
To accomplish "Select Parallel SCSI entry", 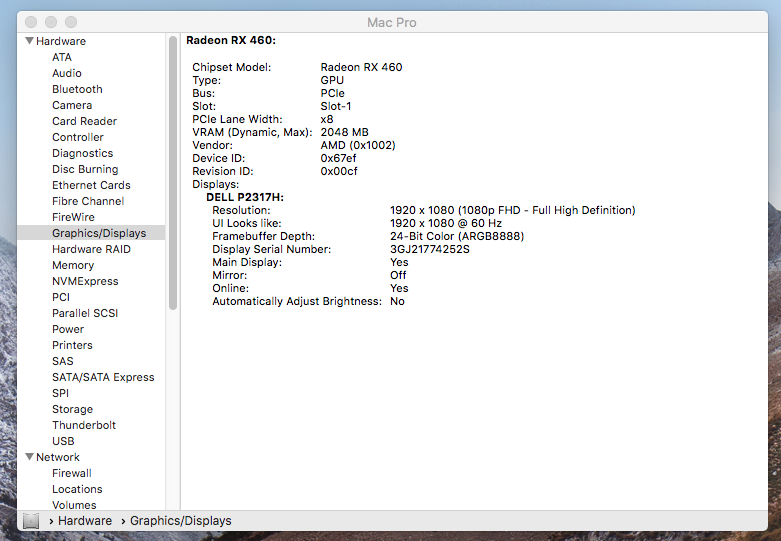I will pos(85,313).
